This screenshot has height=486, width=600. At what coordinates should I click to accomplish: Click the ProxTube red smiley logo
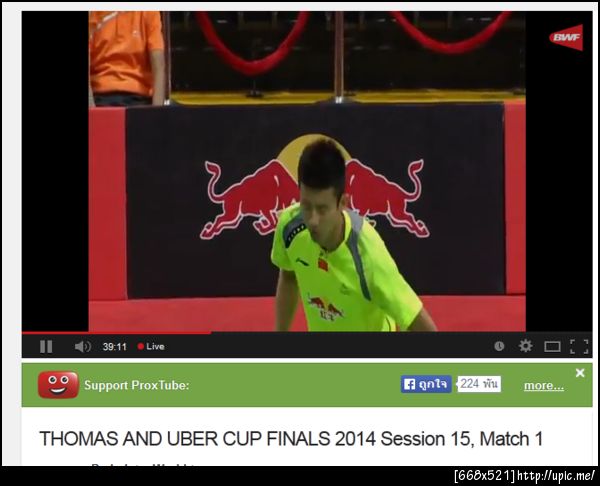58,385
